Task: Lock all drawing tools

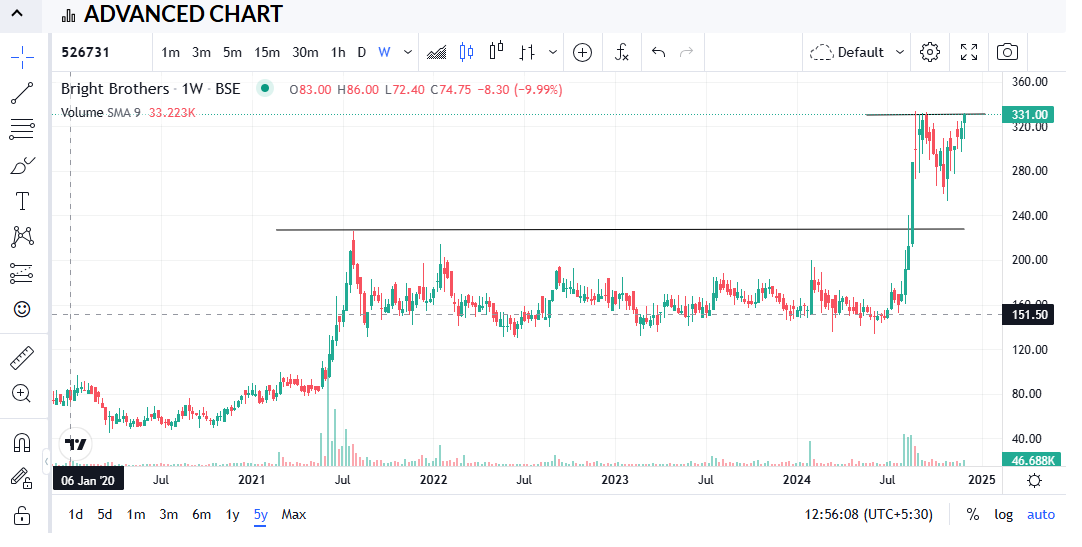Action: 22,515
